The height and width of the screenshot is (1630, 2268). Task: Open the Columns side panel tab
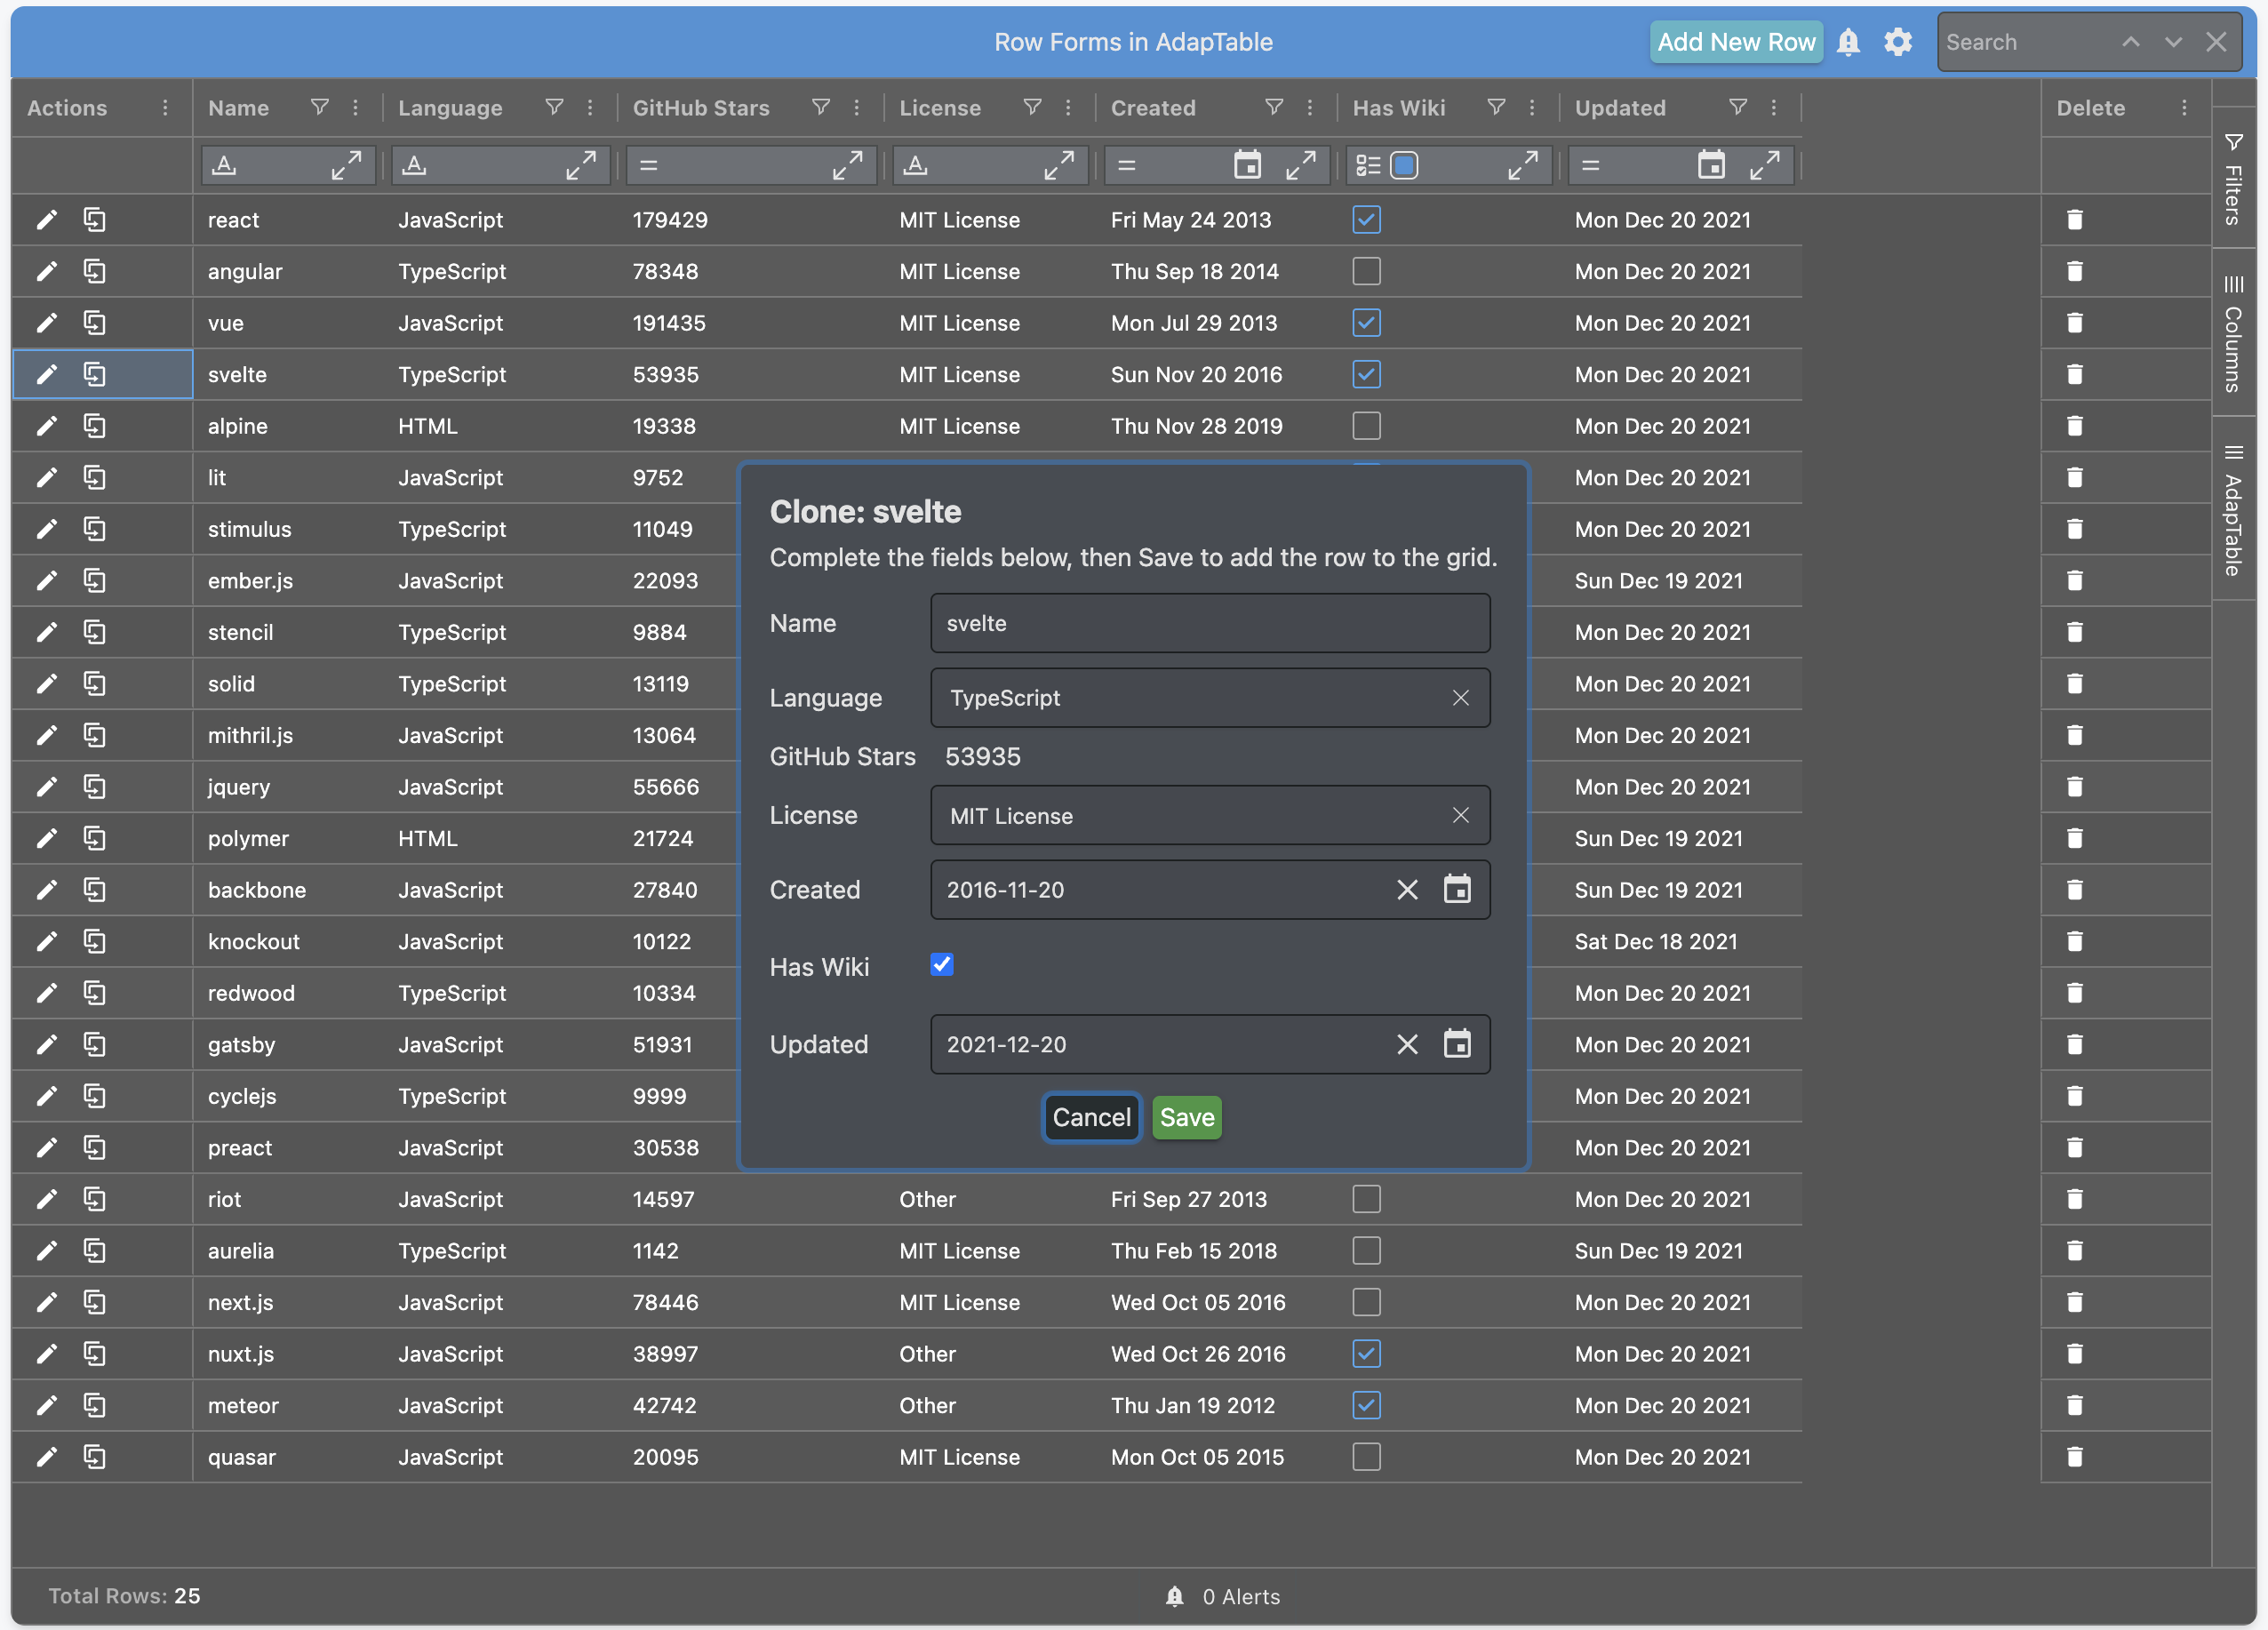pos(2233,334)
